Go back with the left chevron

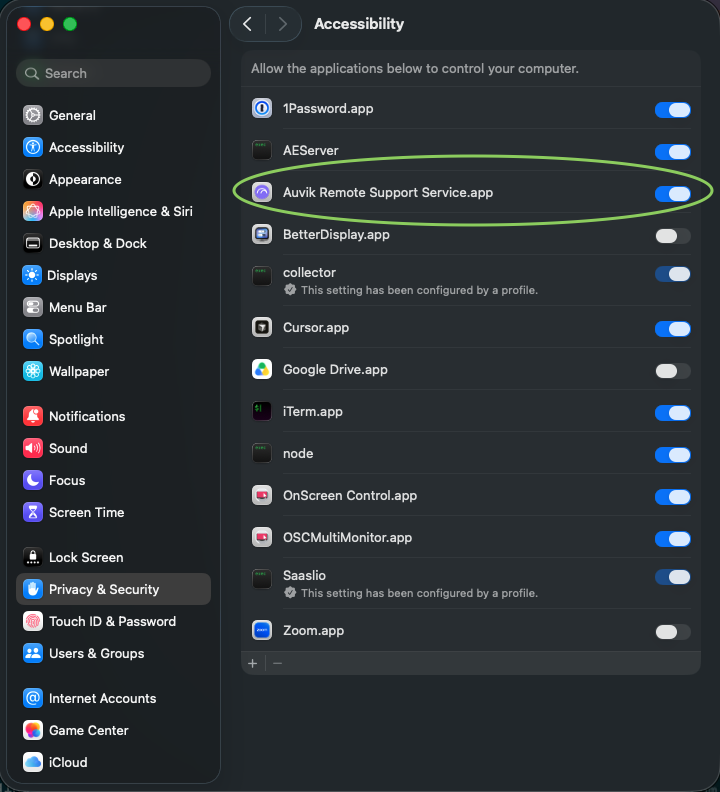(247, 24)
